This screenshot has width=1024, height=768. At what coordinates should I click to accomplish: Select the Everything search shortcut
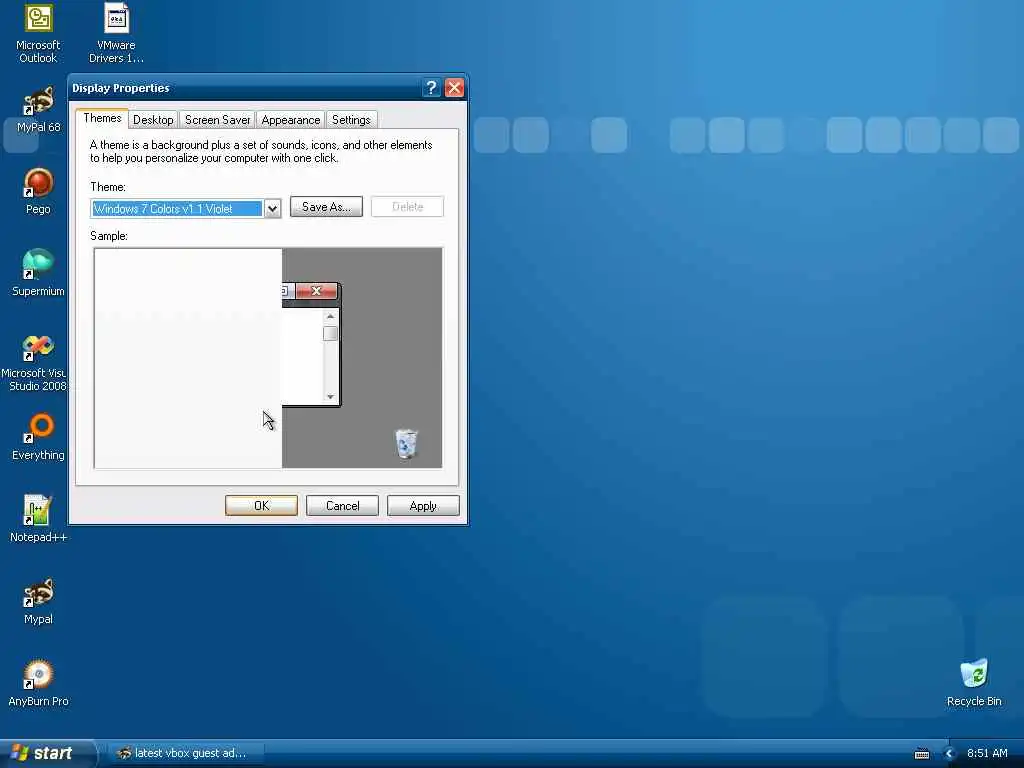click(x=39, y=438)
